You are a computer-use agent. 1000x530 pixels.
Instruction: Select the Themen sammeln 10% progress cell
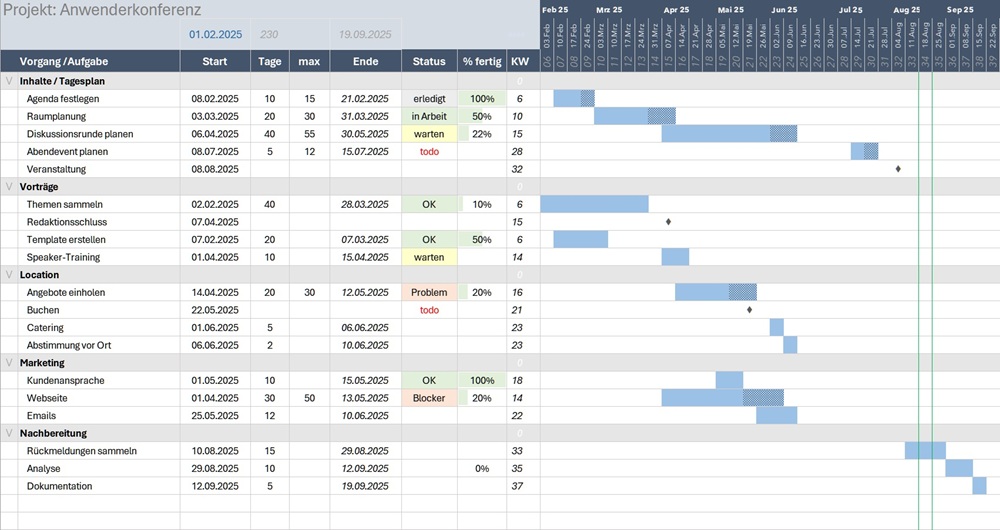(482, 204)
